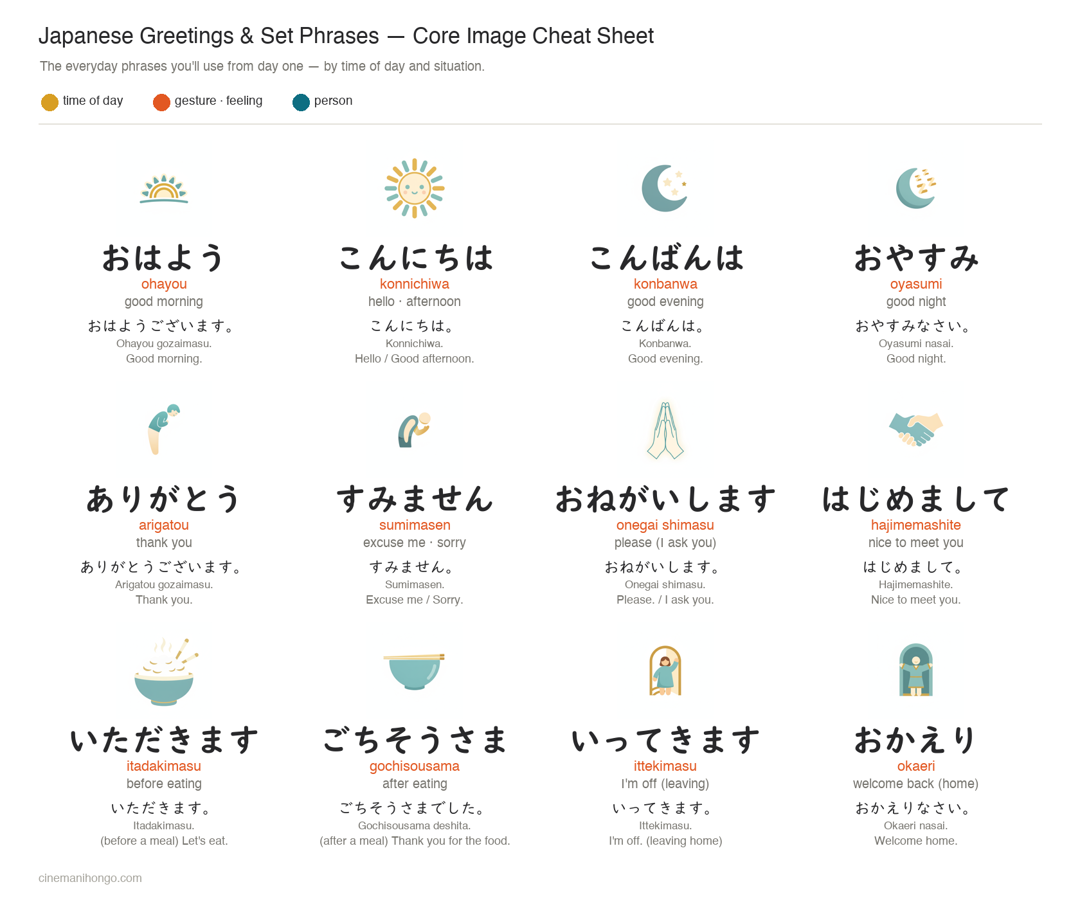Click the bowing person icon for arigatou
The height and width of the screenshot is (900, 1080).
(x=164, y=429)
